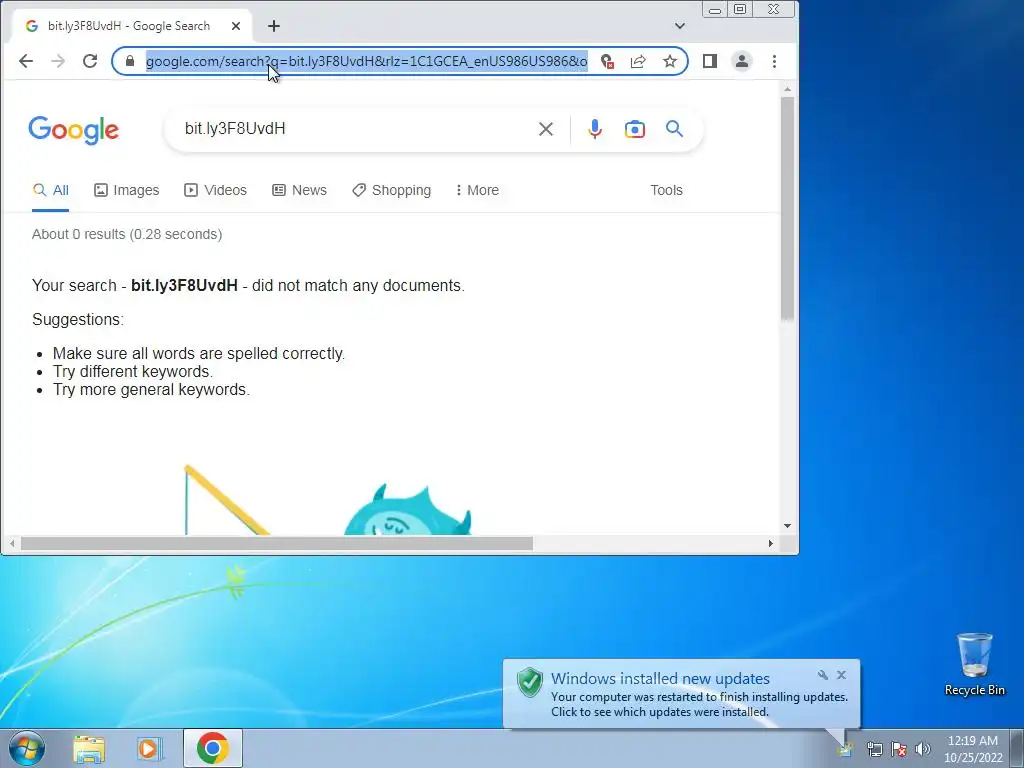
Task: Click the Chrome taskbar button
Action: click(x=213, y=748)
